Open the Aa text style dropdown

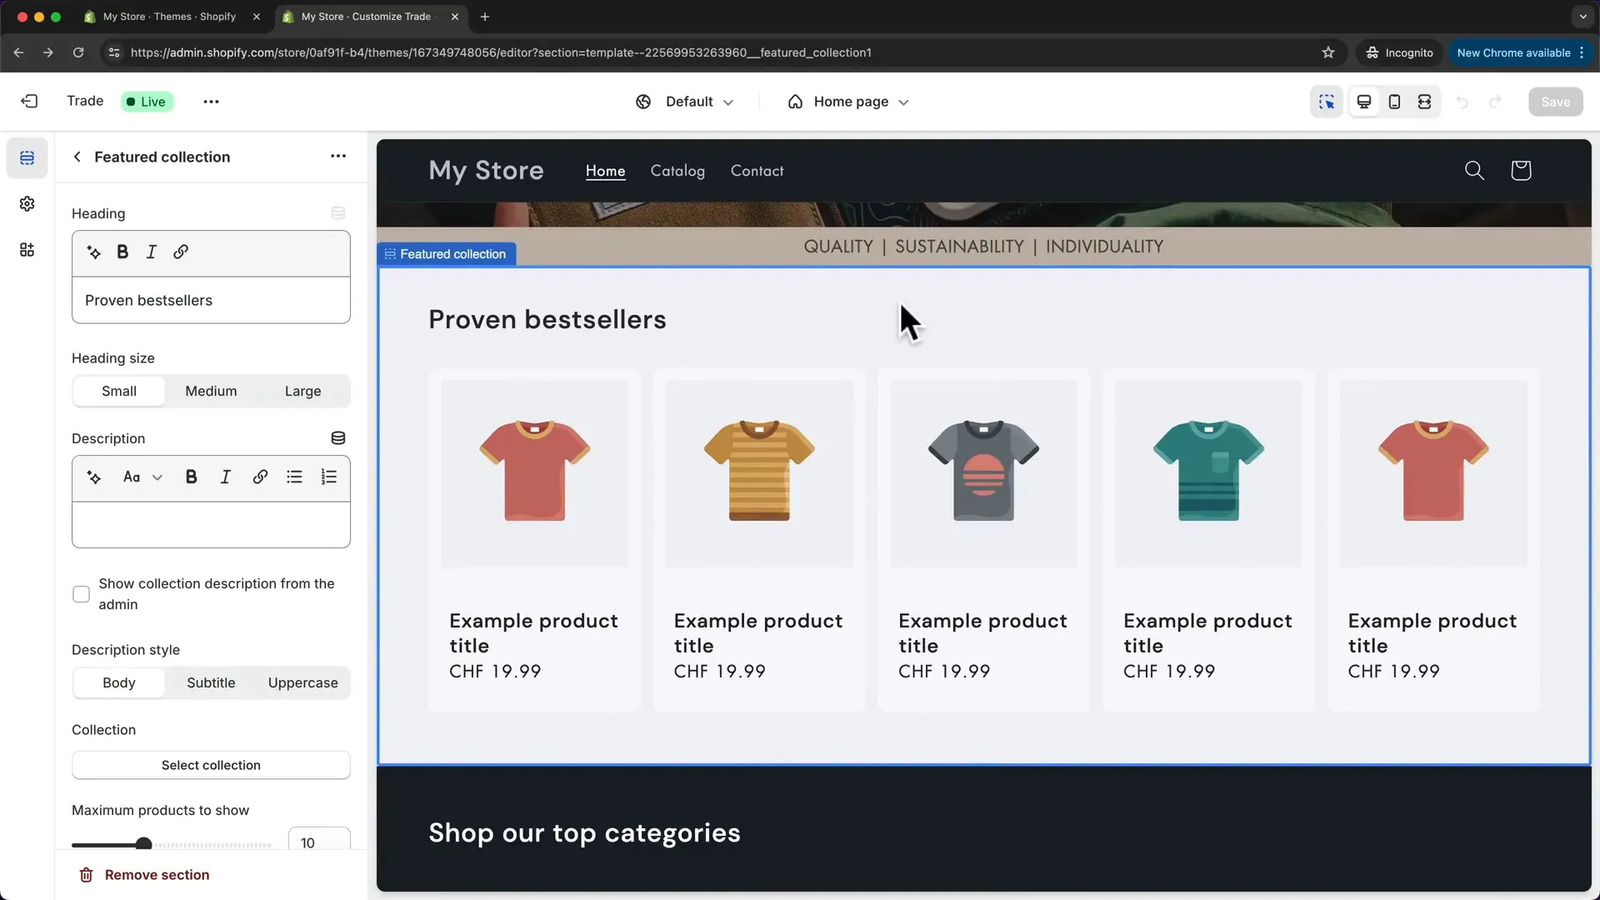pyautogui.click(x=142, y=477)
